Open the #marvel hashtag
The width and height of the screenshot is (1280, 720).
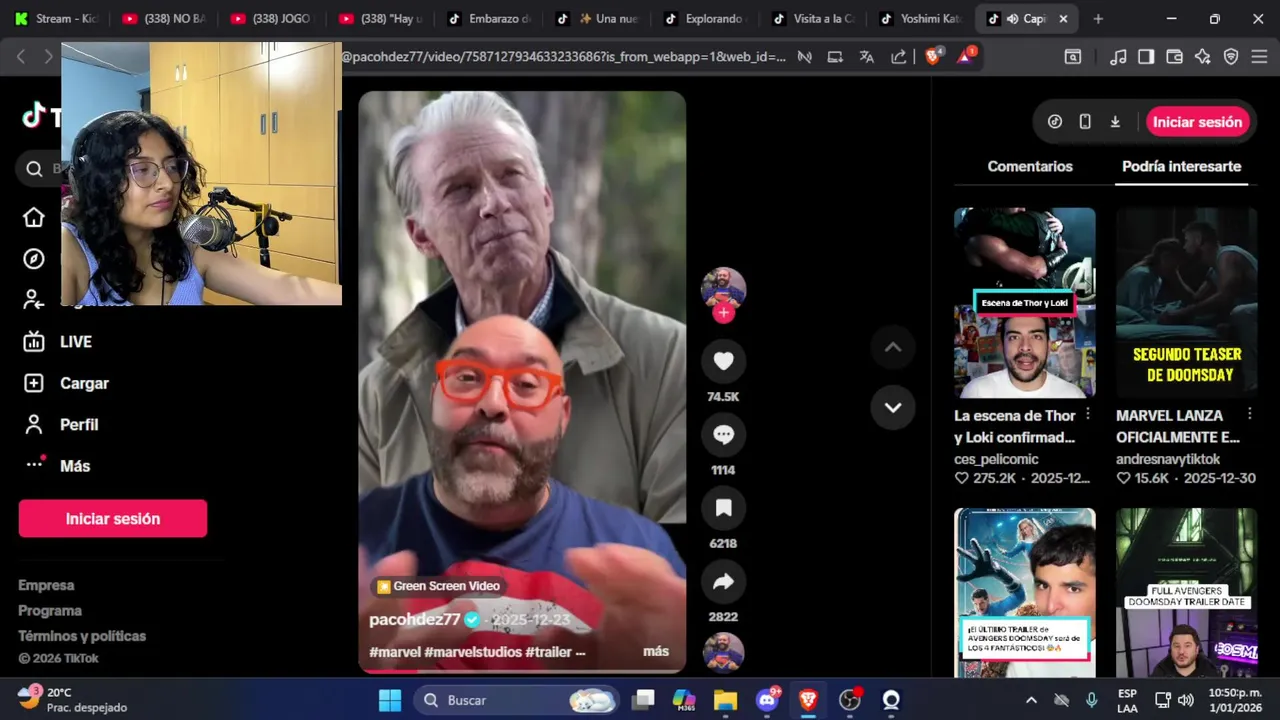coord(395,652)
